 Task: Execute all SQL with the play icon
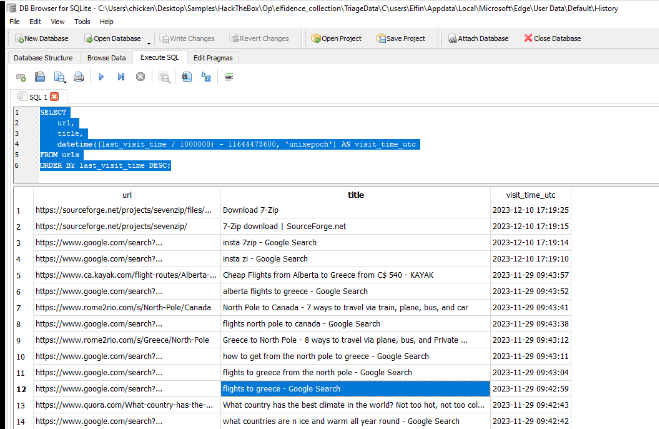click(101, 77)
